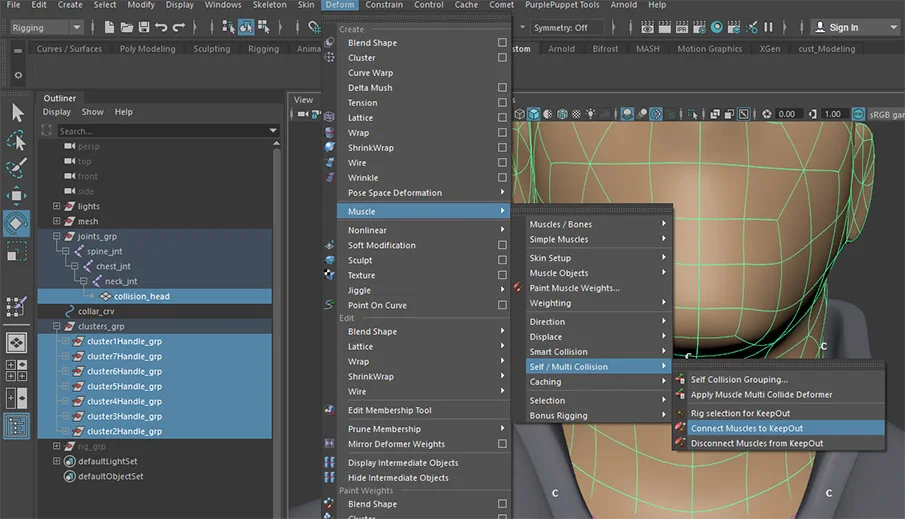Open Mirror Deformer Weights option box
Viewport: 905px width, 519px height.
point(502,444)
